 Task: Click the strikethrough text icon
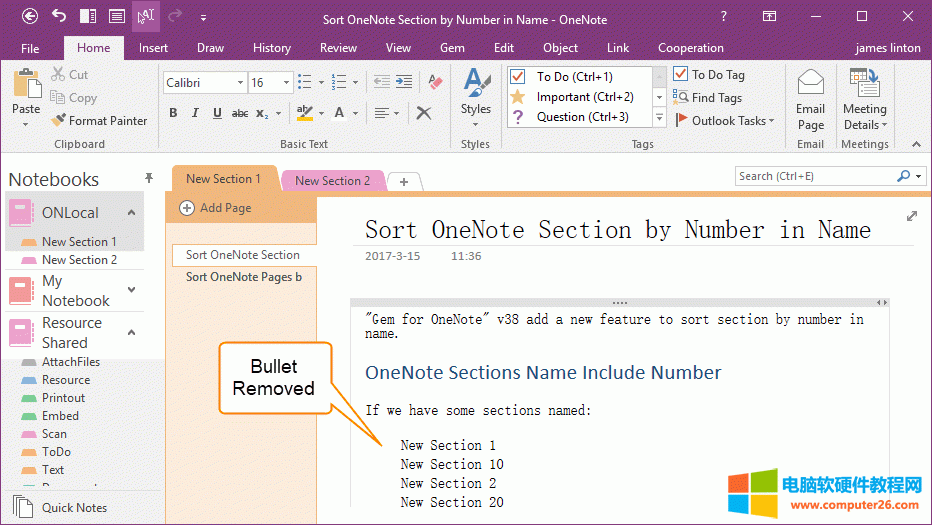point(239,113)
